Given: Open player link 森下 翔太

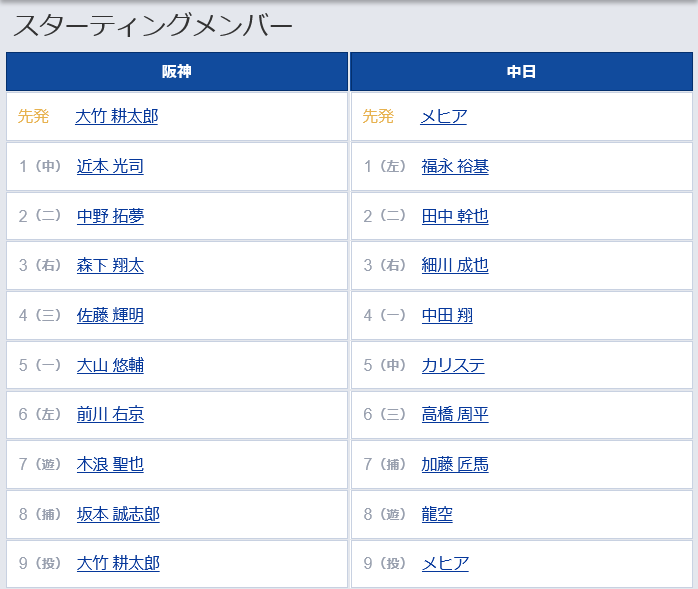Looking at the screenshot, I should tap(110, 265).
